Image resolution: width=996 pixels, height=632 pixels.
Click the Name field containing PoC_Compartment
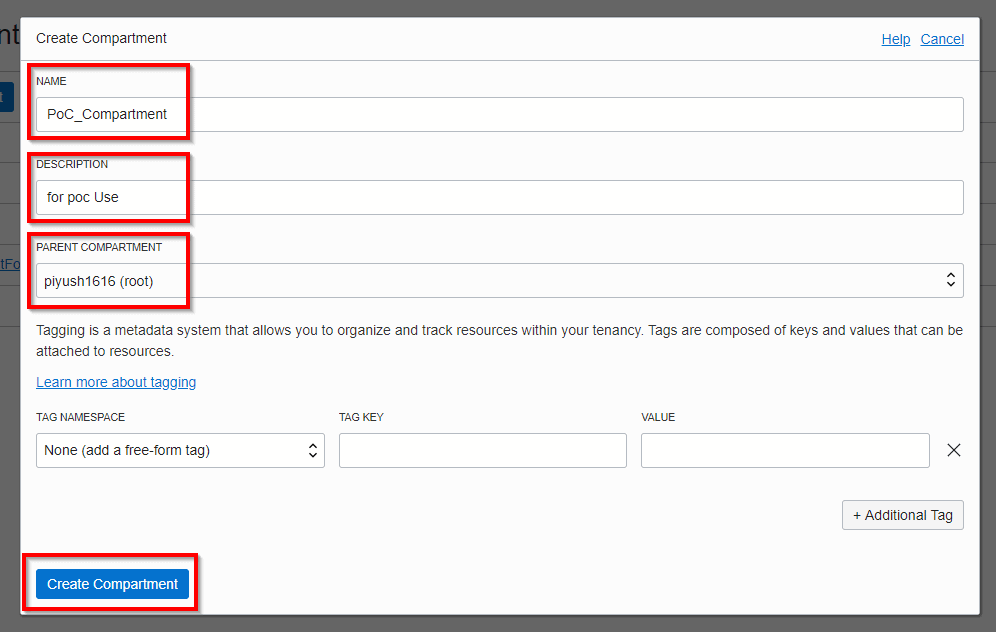pos(499,114)
